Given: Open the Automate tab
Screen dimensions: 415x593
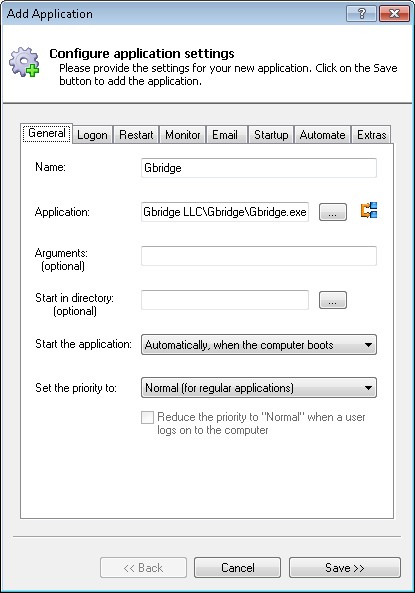Looking at the screenshot, I should coord(323,135).
